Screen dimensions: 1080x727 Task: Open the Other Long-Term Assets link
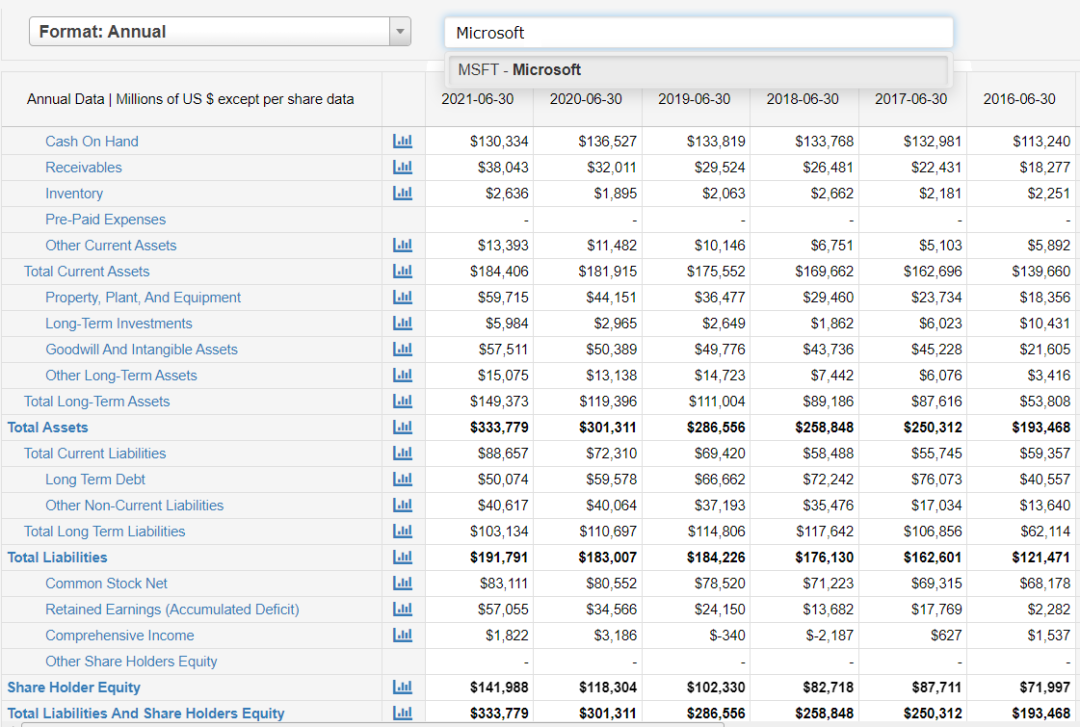pos(121,376)
